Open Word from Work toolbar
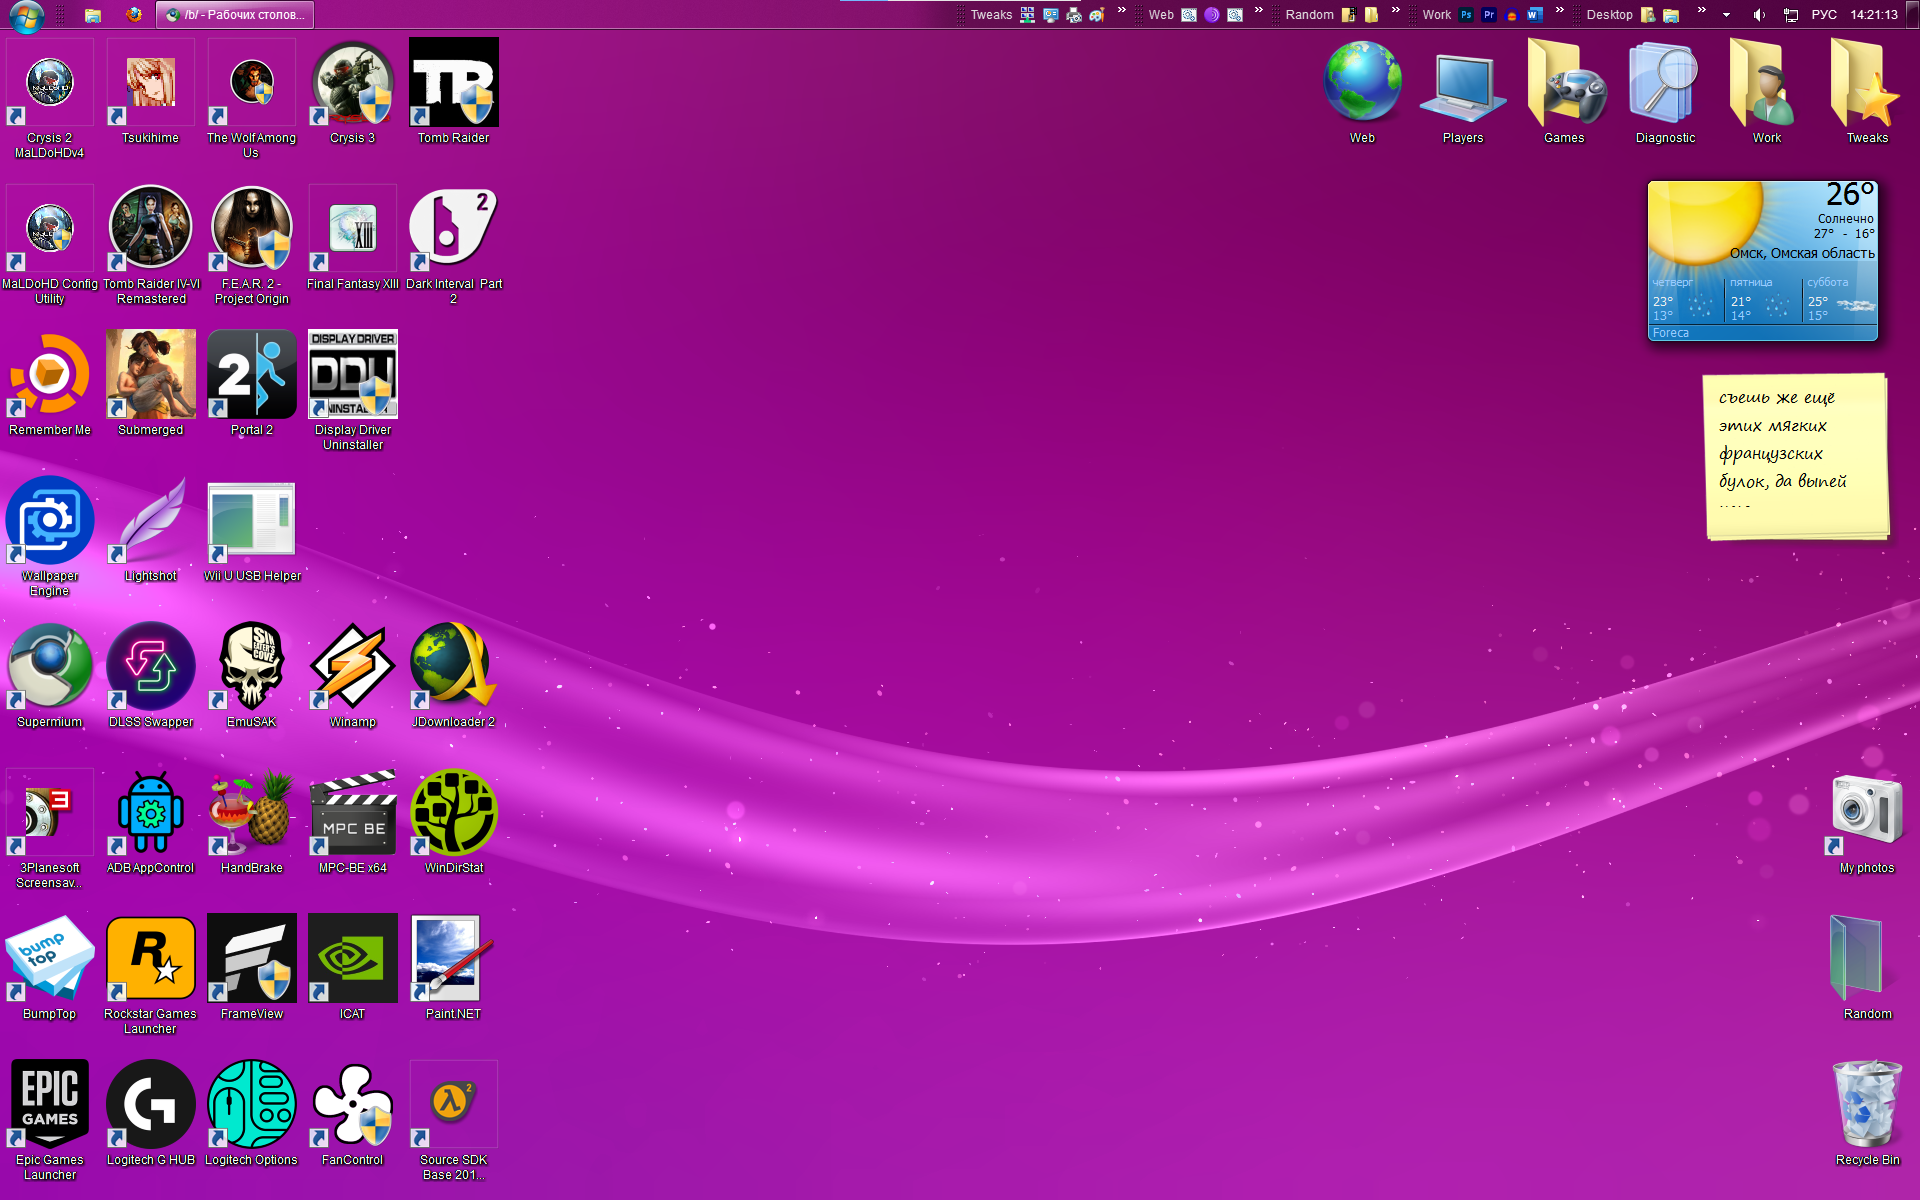The height and width of the screenshot is (1200, 1920). pos(1533,15)
